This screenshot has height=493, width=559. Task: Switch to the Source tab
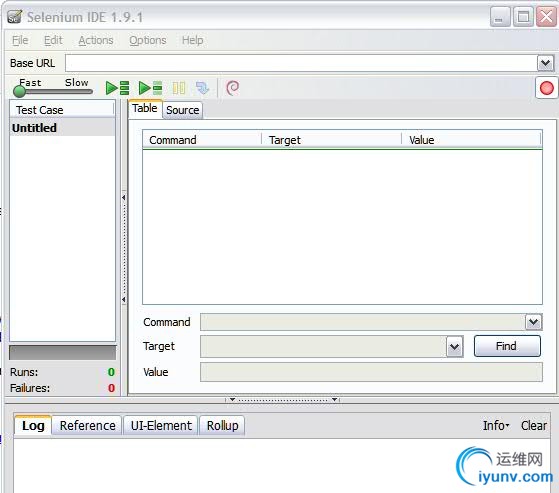(183, 110)
